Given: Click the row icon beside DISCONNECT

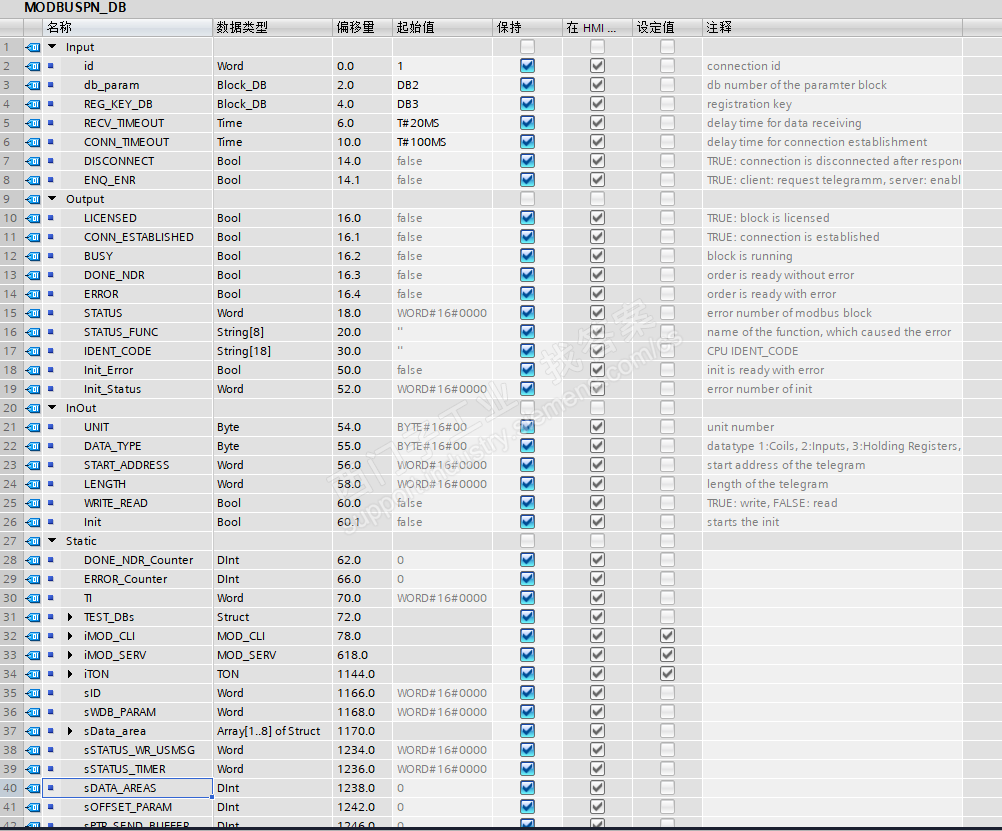Looking at the screenshot, I should point(33,161).
